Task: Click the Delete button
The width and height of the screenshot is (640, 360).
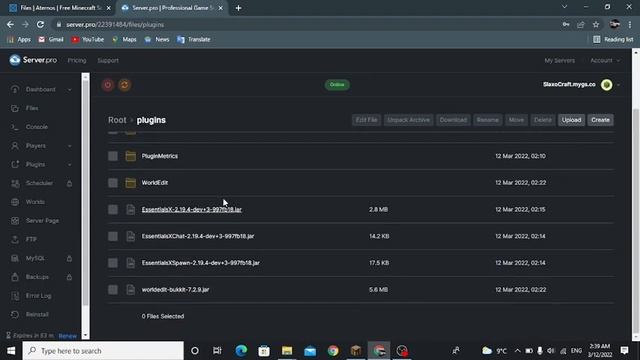Action: [x=542, y=120]
